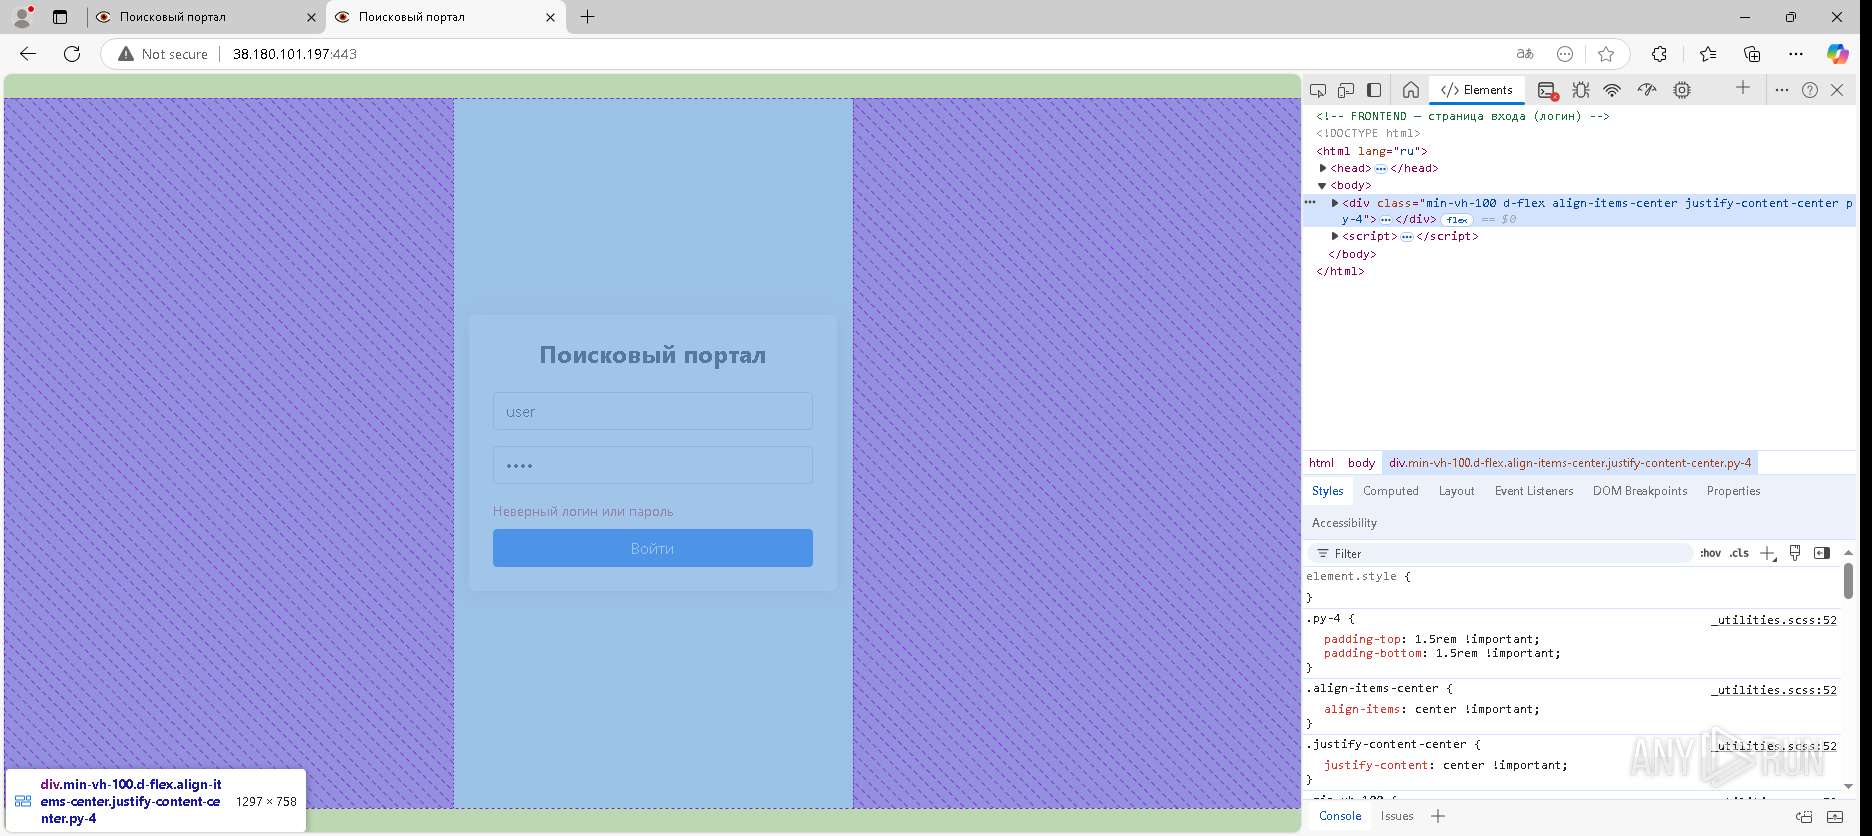Switch to the Computed tab

(x=1390, y=491)
